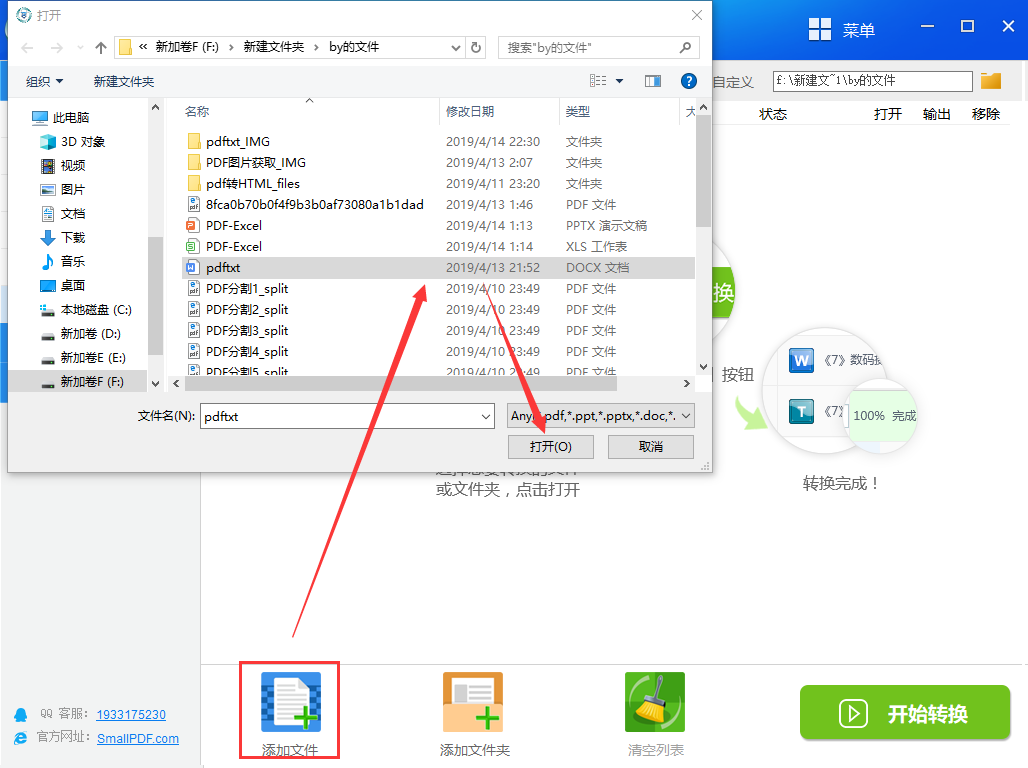Open the file name history dropdown

pos(485,416)
